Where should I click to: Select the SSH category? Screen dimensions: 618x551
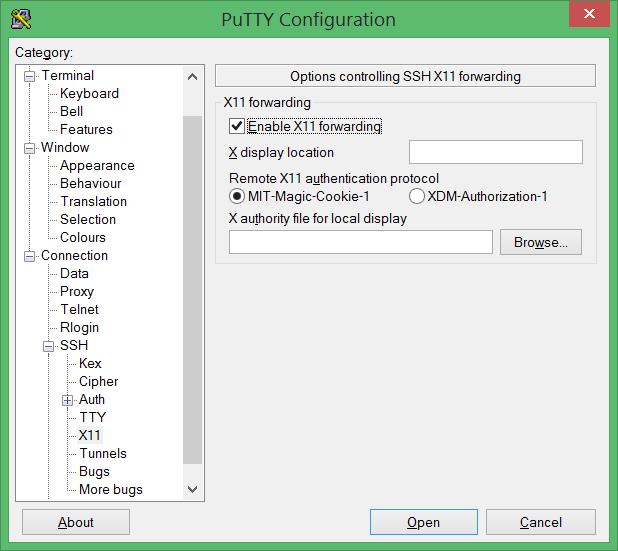pyautogui.click(x=74, y=345)
